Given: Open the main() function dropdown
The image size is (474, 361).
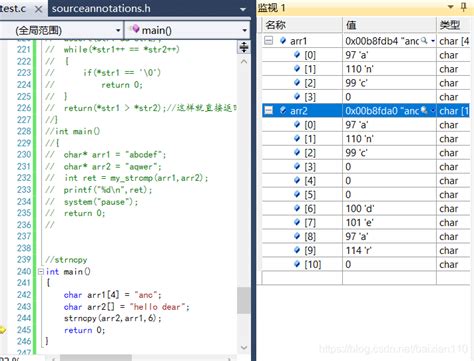Looking at the screenshot, I should 187,30.
